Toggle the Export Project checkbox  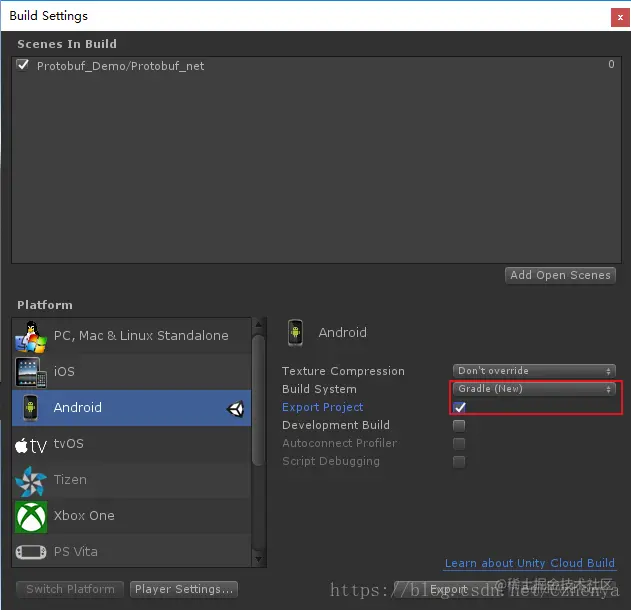coord(459,407)
